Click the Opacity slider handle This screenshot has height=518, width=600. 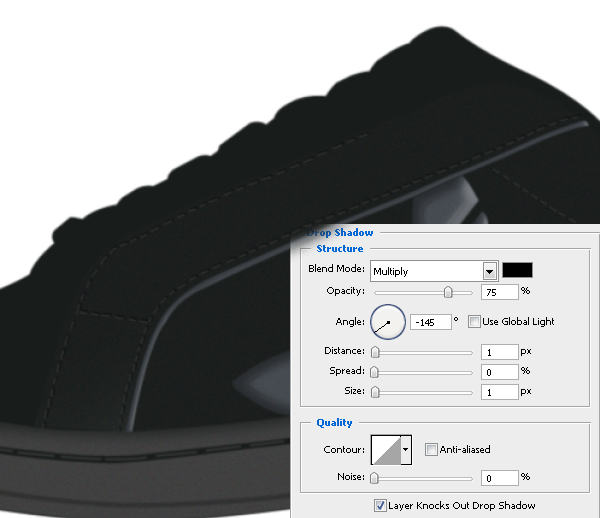(448, 292)
